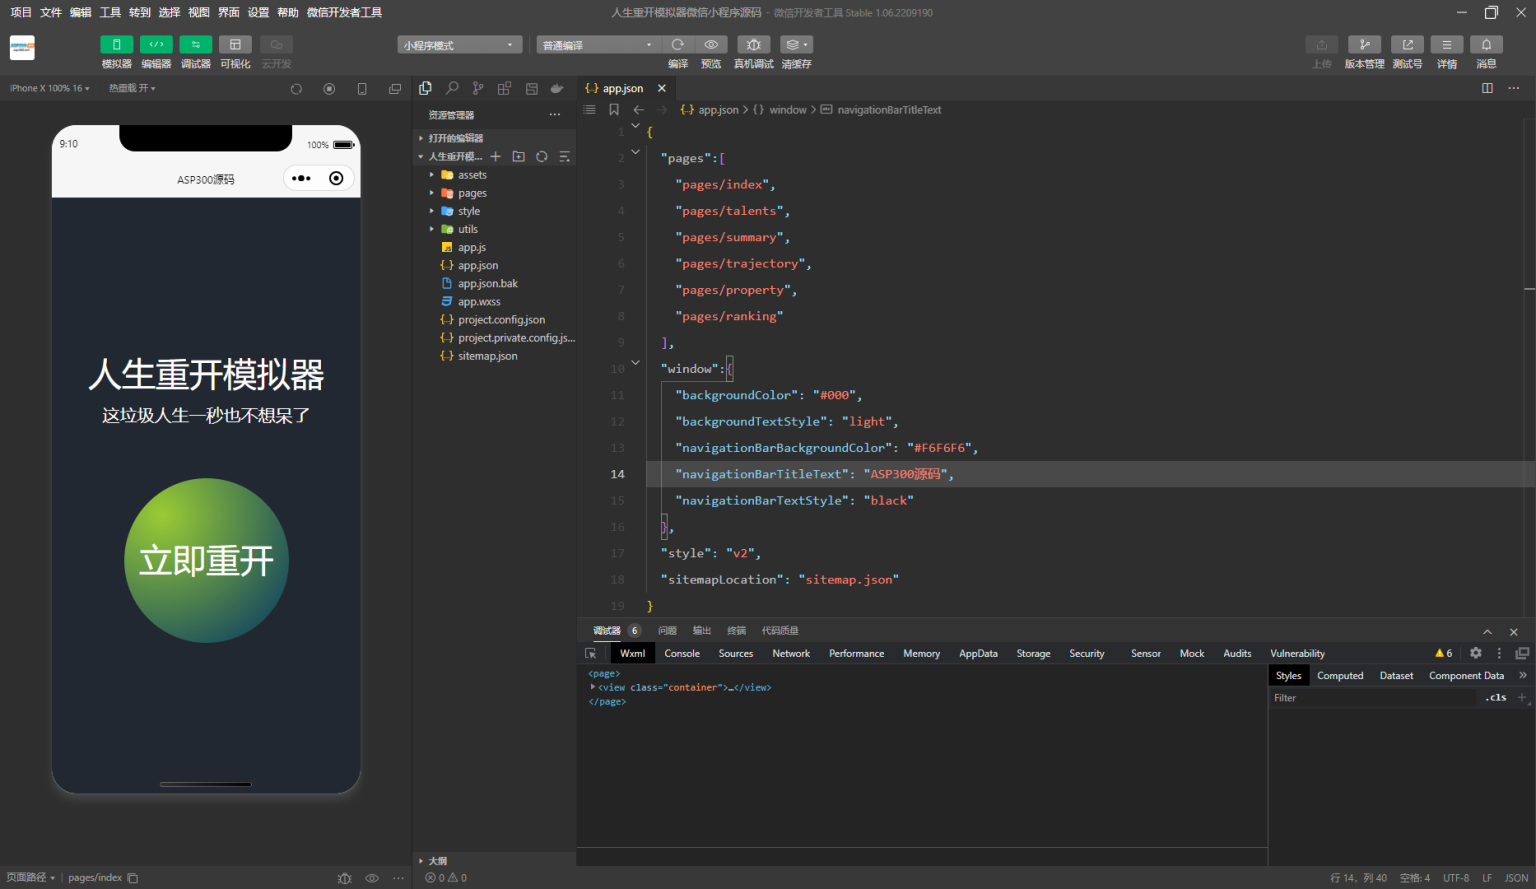Click the split editor icon

[1487, 88]
